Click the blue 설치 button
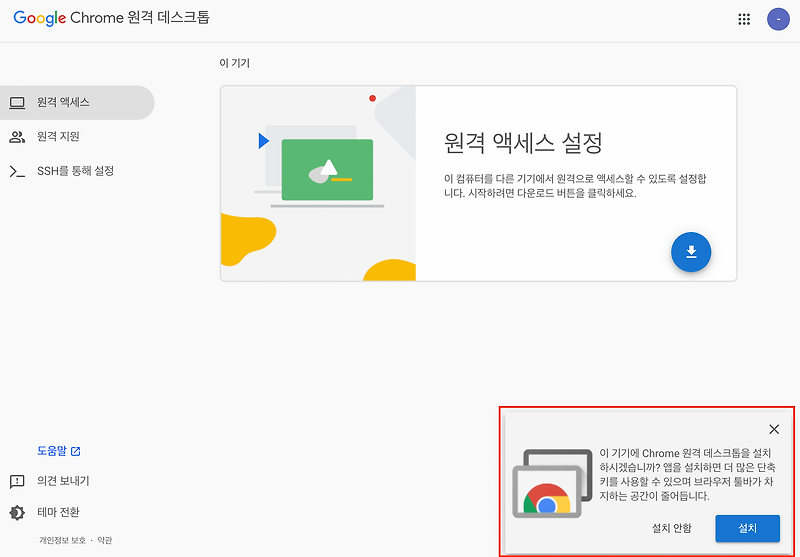 [747, 528]
